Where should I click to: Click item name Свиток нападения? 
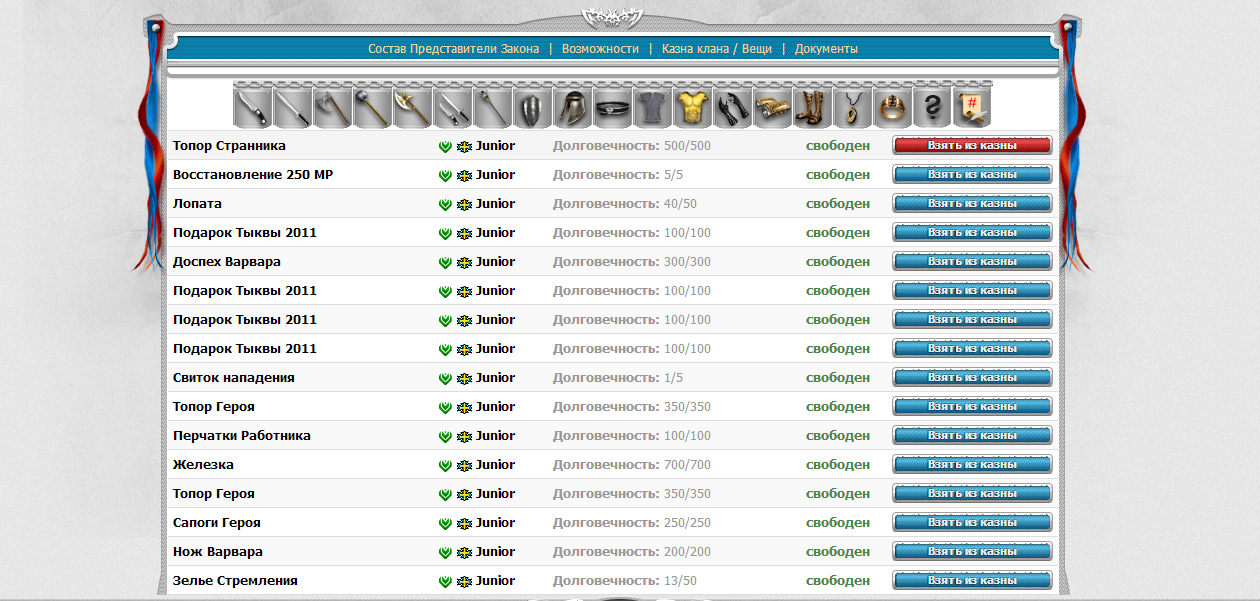pos(234,378)
